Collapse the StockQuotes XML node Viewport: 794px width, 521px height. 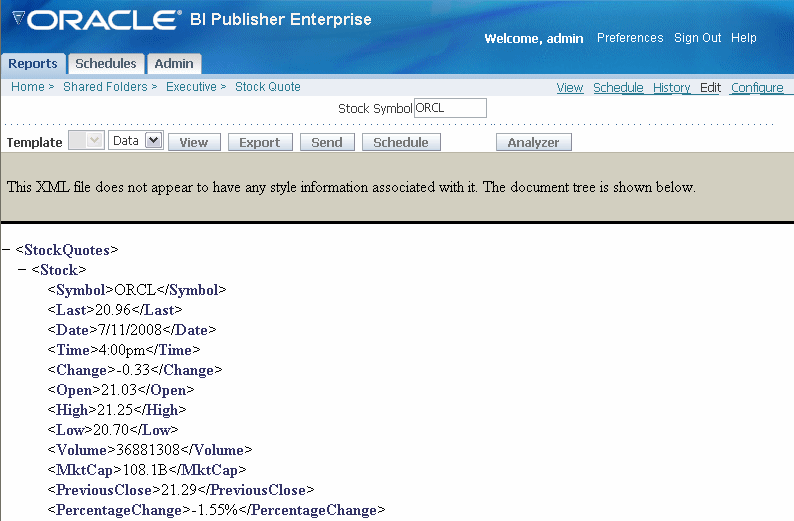[x=7, y=250]
